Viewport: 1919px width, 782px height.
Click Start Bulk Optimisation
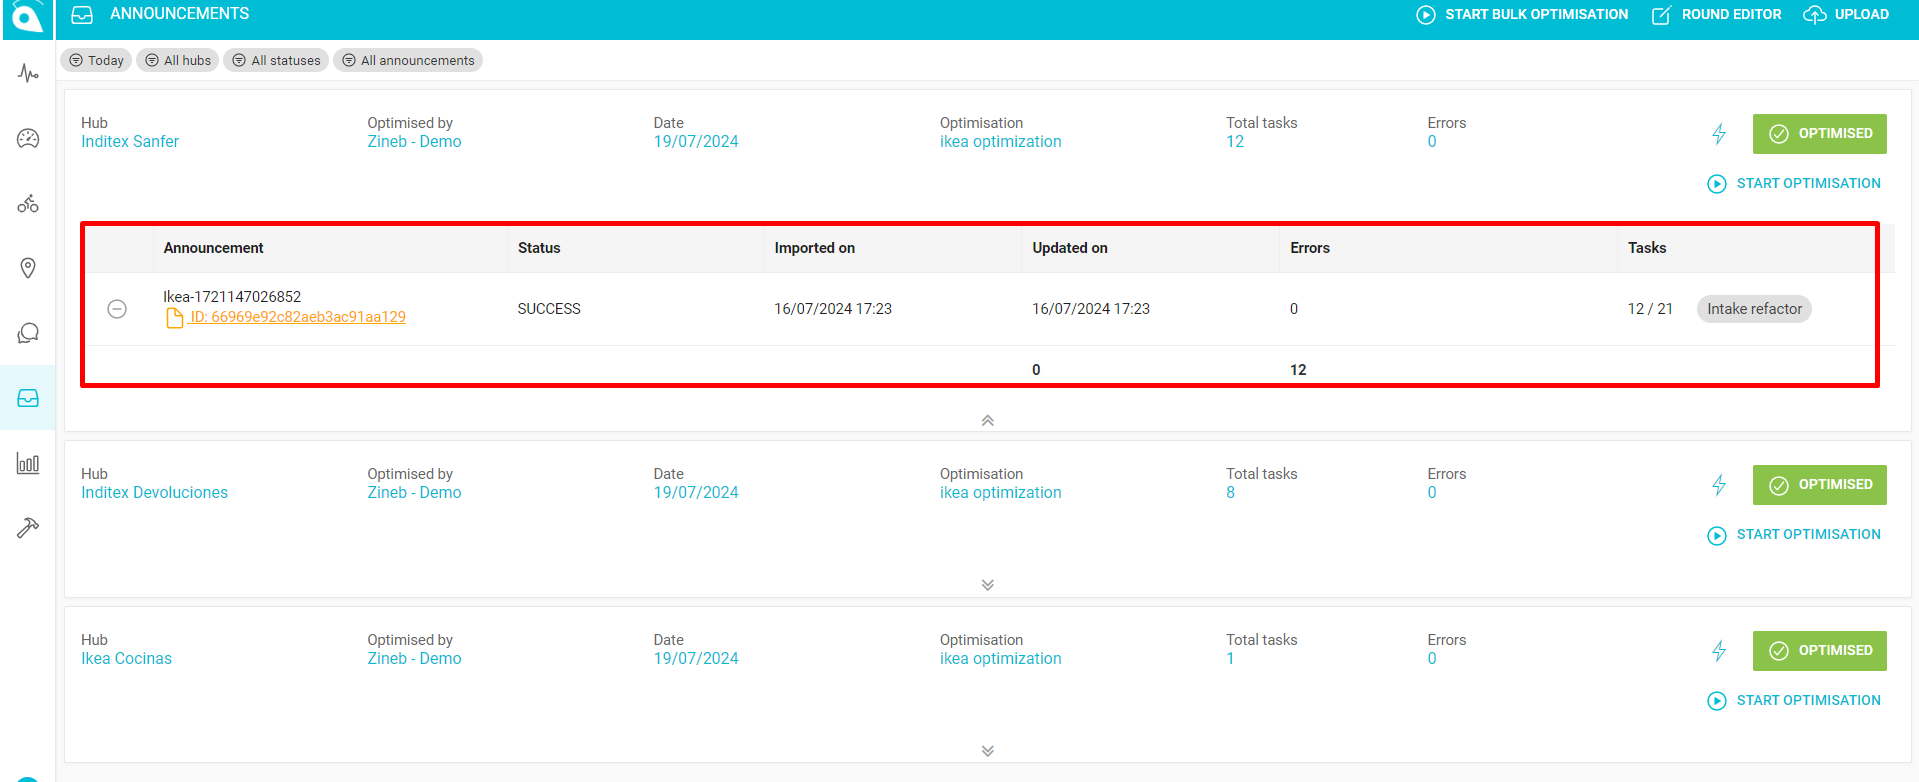(x=1522, y=15)
